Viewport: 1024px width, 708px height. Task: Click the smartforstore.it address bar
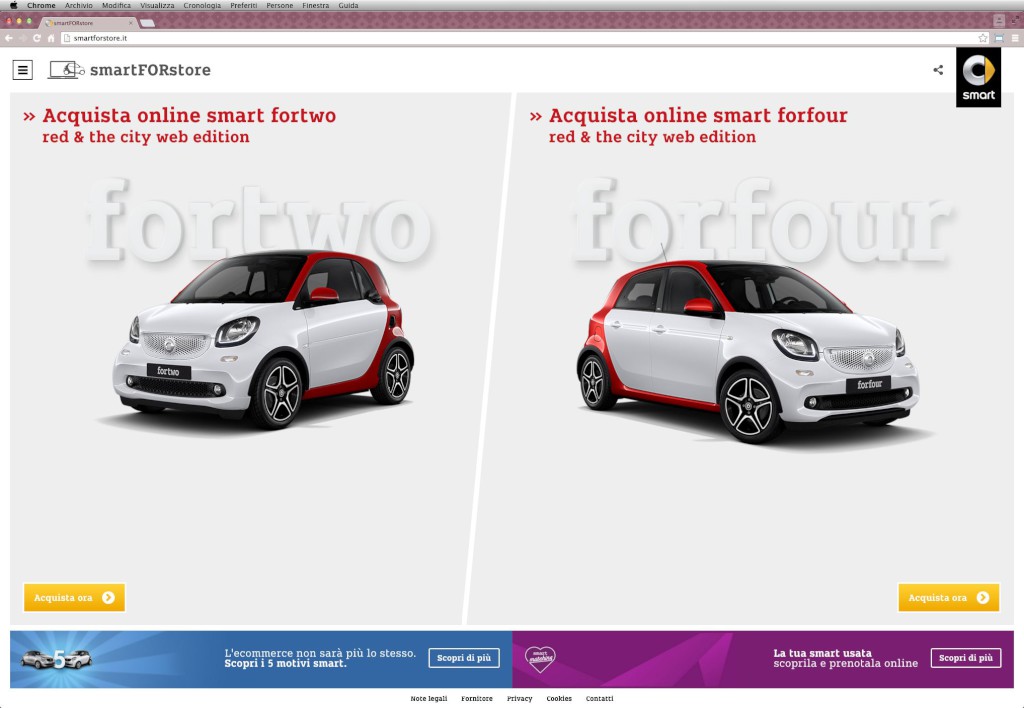click(500, 38)
